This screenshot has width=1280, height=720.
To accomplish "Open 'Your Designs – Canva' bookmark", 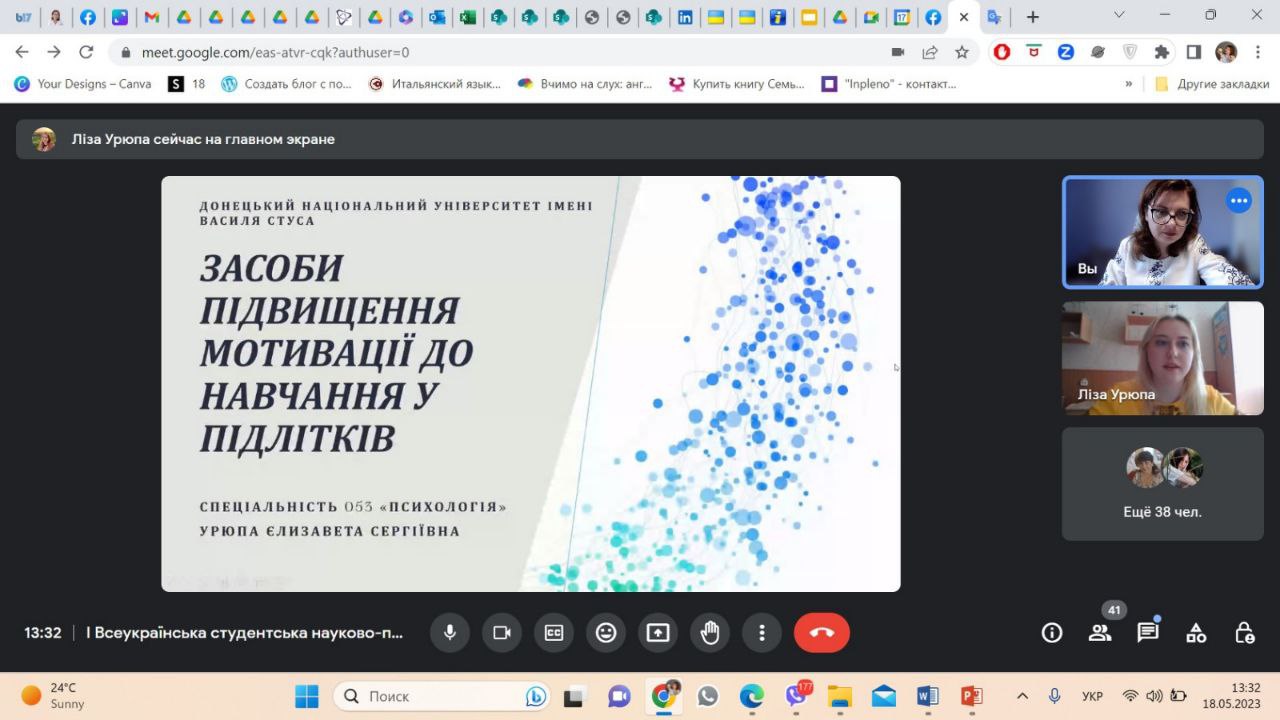I will click(x=83, y=84).
